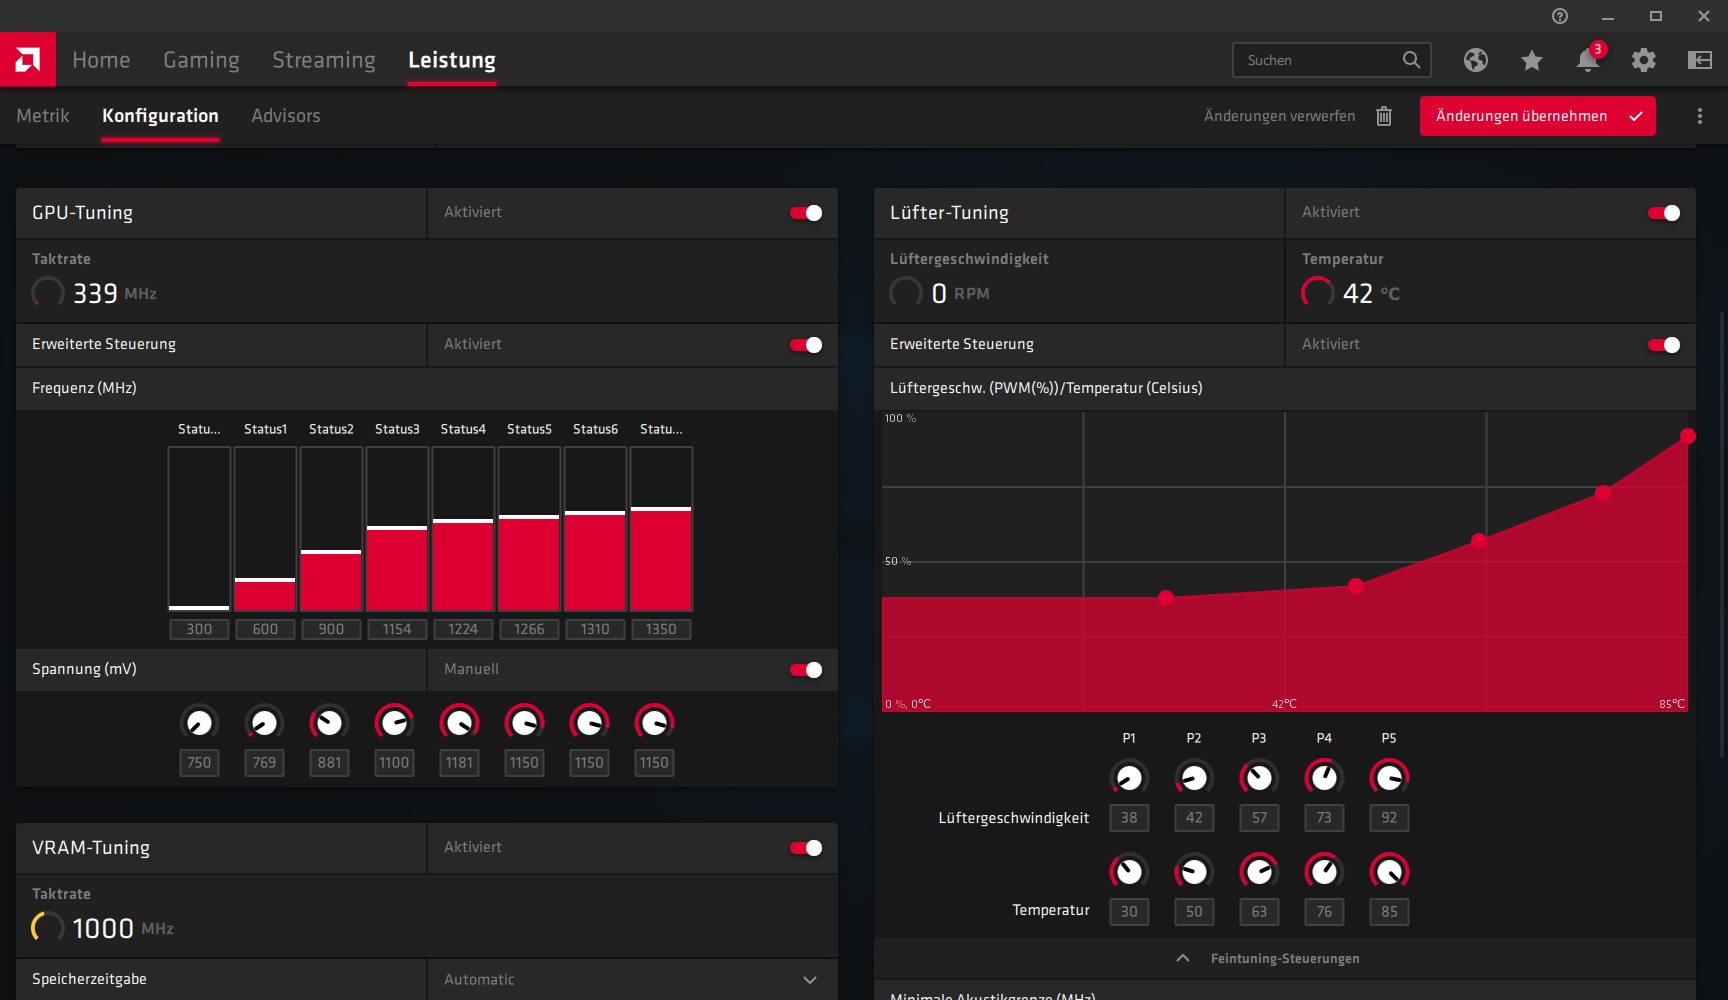1728x1000 pixels.
Task: Click Änderungen verwerfen
Action: [1280, 116]
